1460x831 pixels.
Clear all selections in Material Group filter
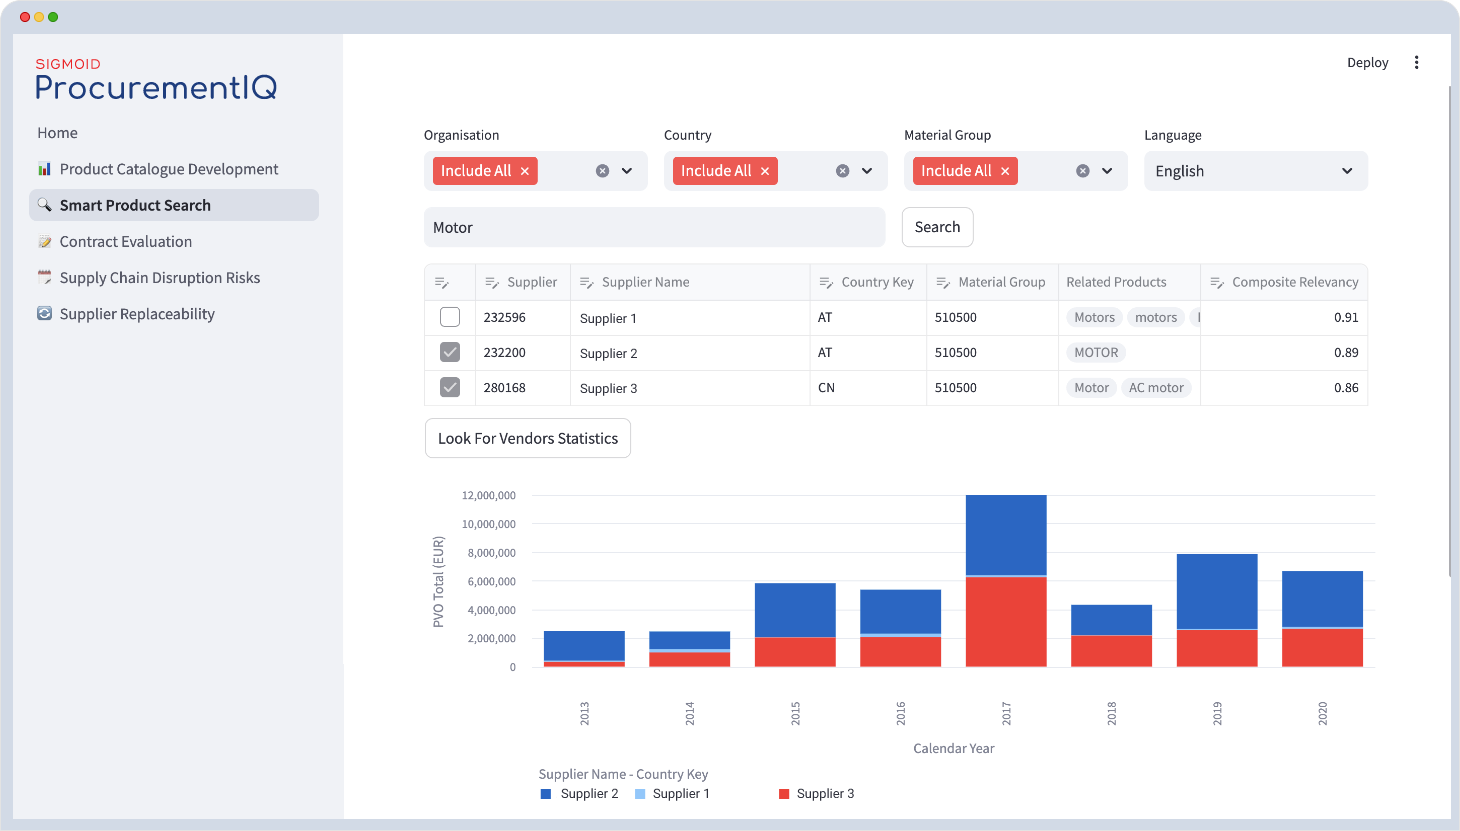pos(1082,171)
